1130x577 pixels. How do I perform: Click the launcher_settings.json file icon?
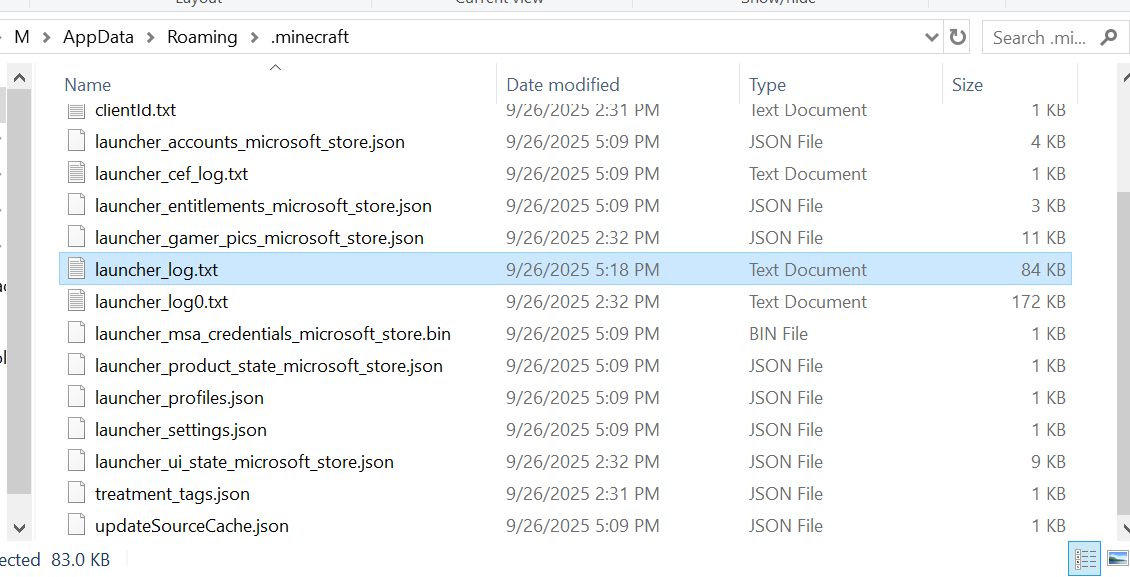76,429
